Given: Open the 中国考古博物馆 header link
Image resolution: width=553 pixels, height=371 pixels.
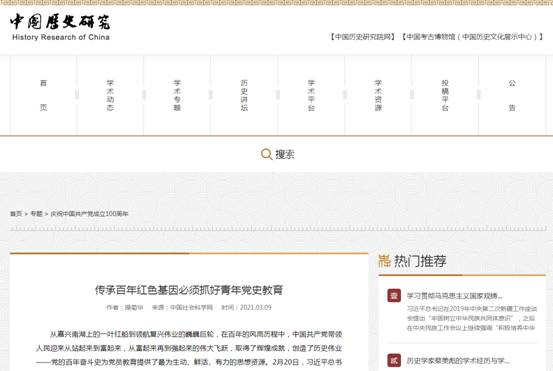Looking at the screenshot, I should (473, 37).
